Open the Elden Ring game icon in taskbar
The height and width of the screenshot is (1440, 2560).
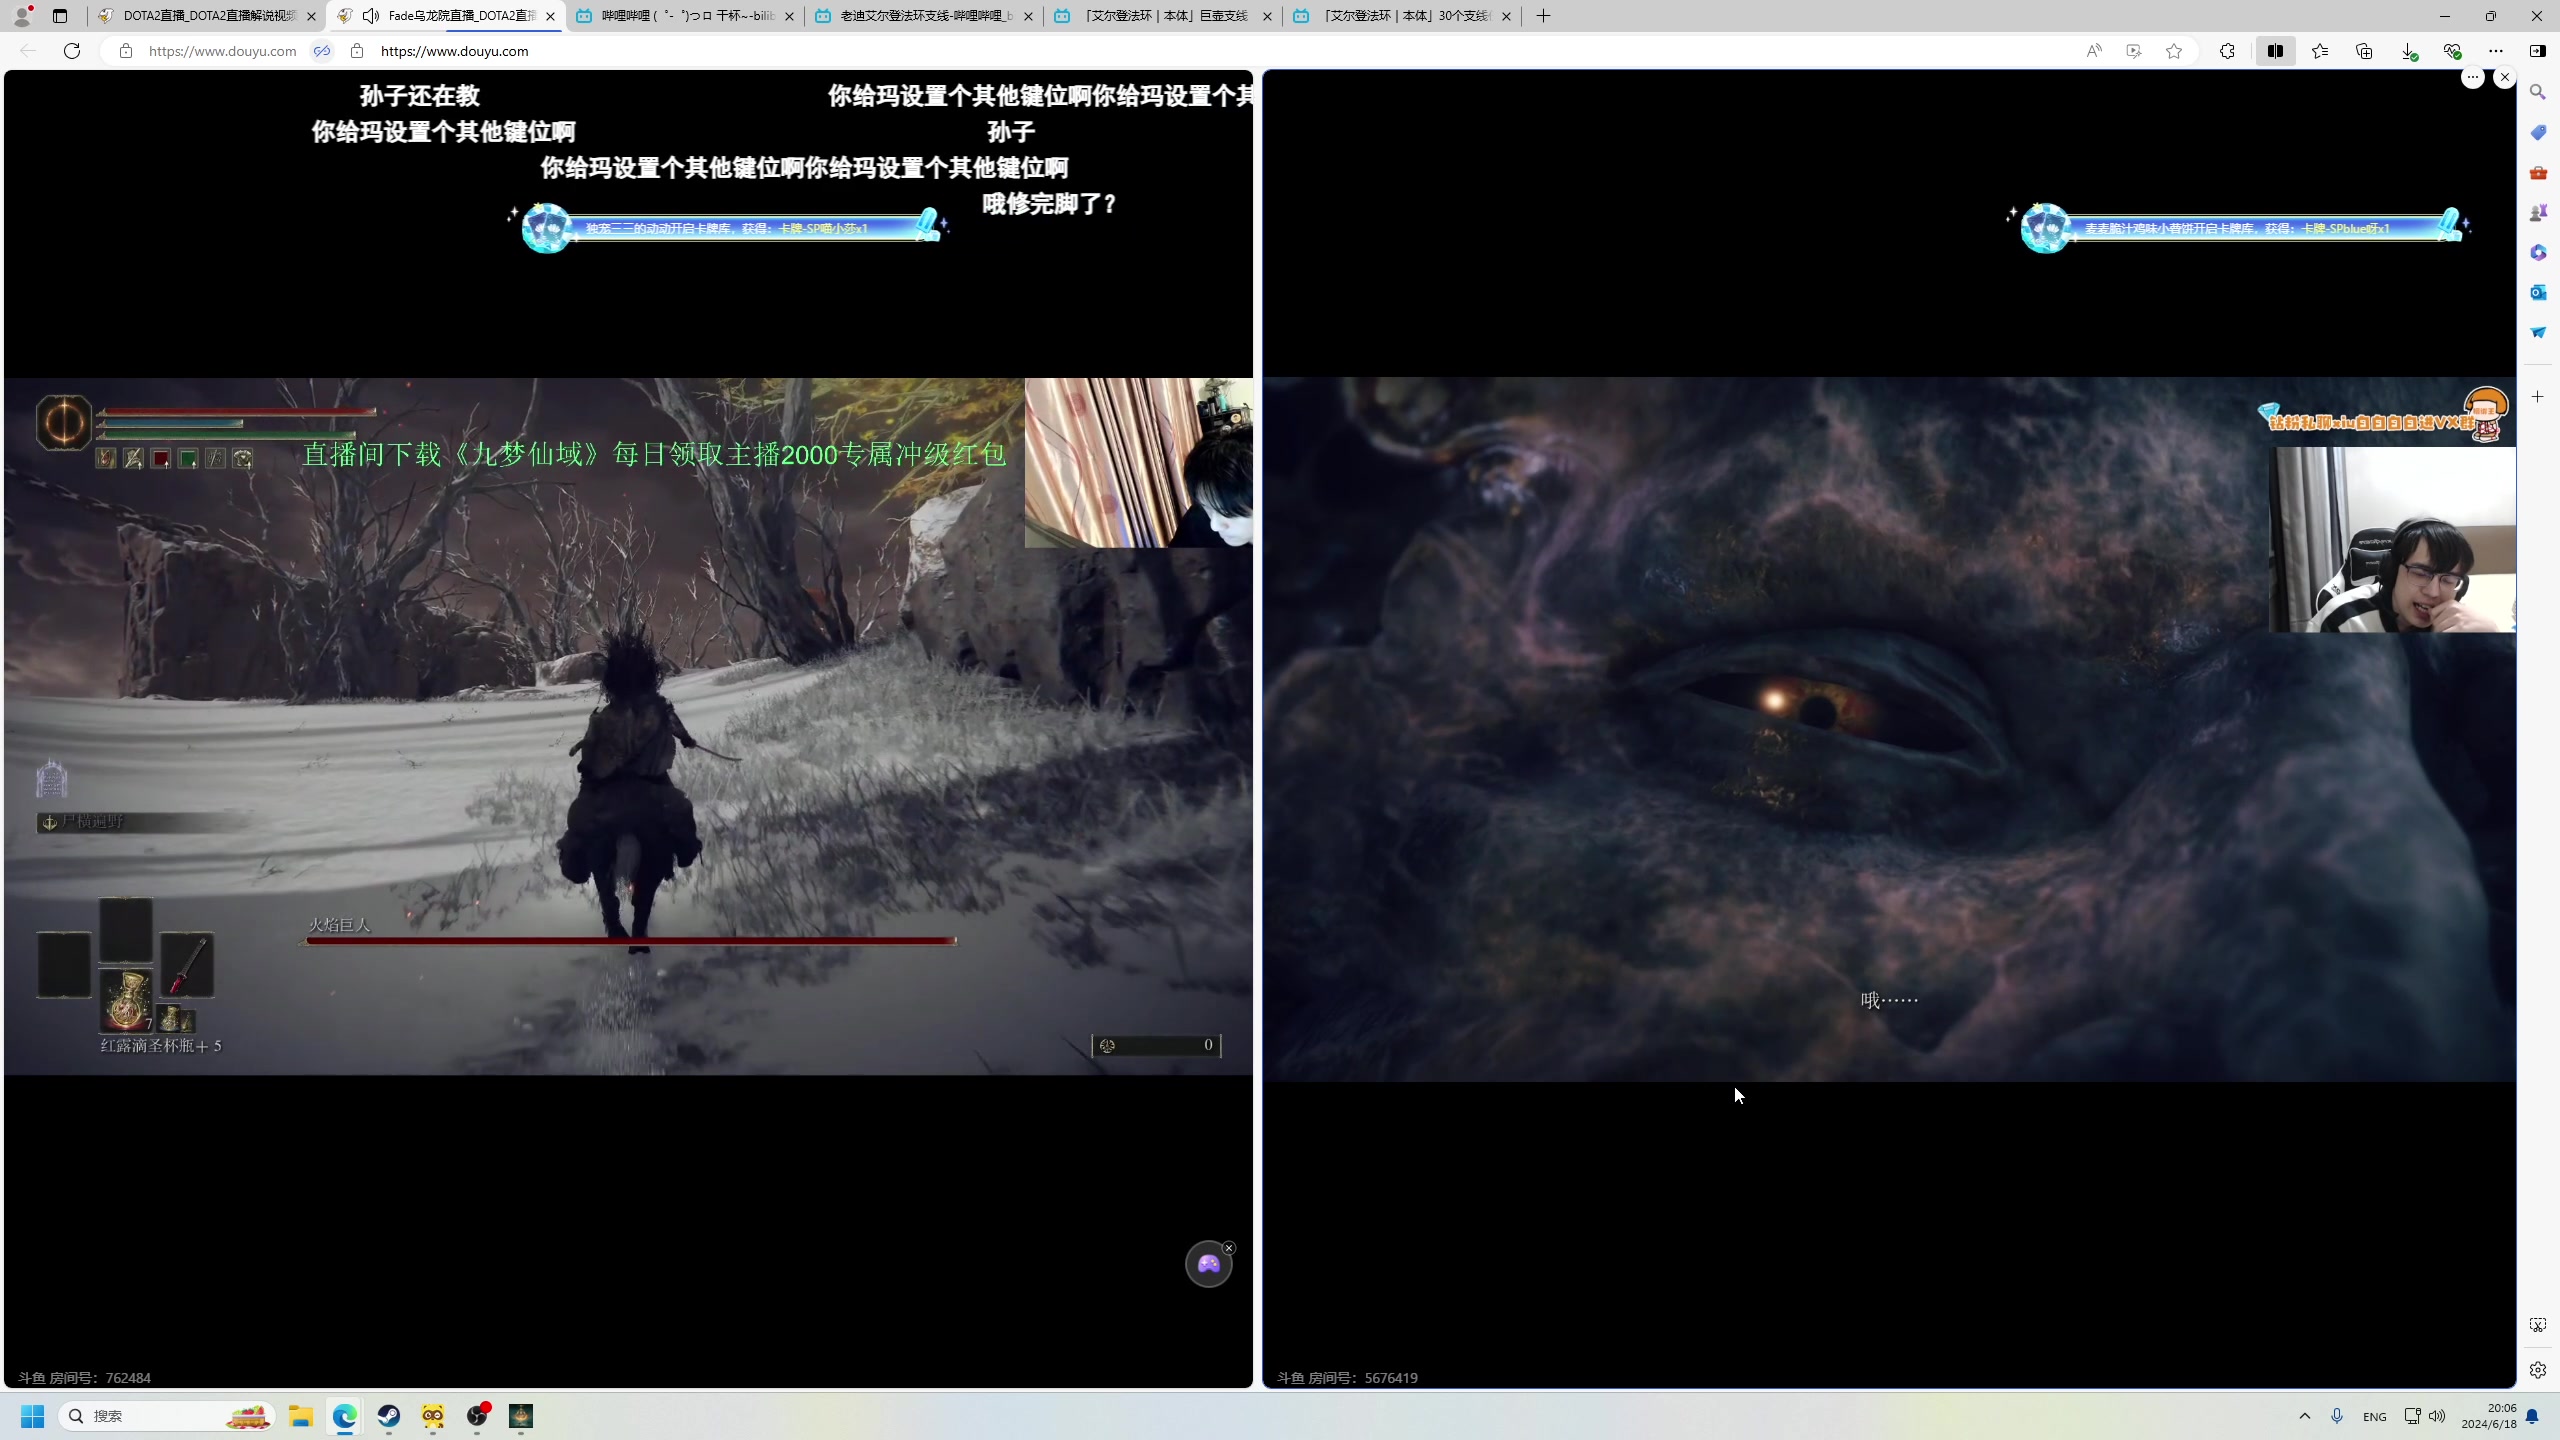pyautogui.click(x=521, y=1416)
